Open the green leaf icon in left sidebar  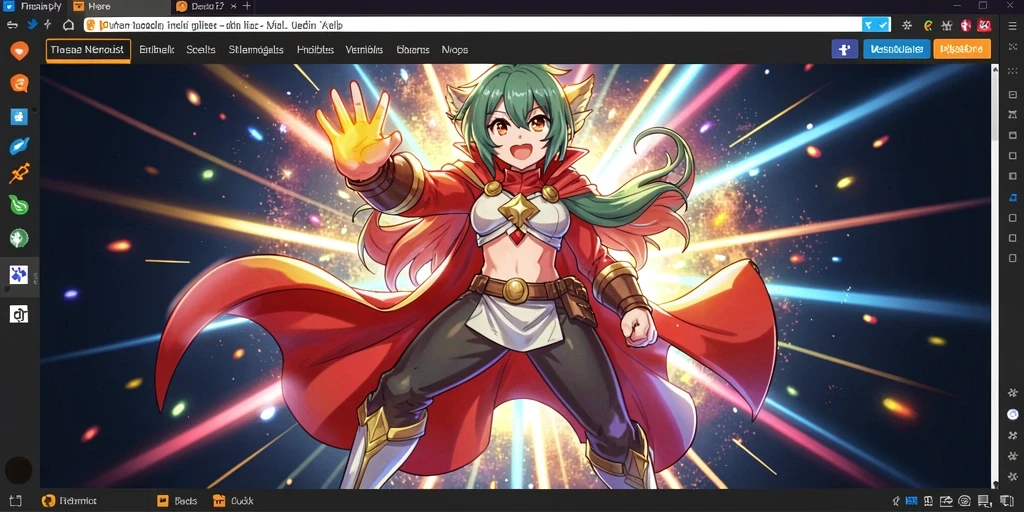20,205
